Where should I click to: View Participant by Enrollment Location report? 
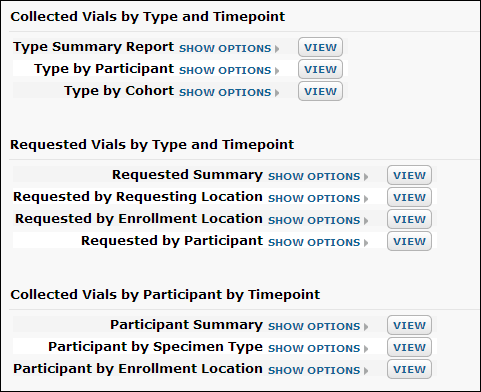click(x=409, y=369)
